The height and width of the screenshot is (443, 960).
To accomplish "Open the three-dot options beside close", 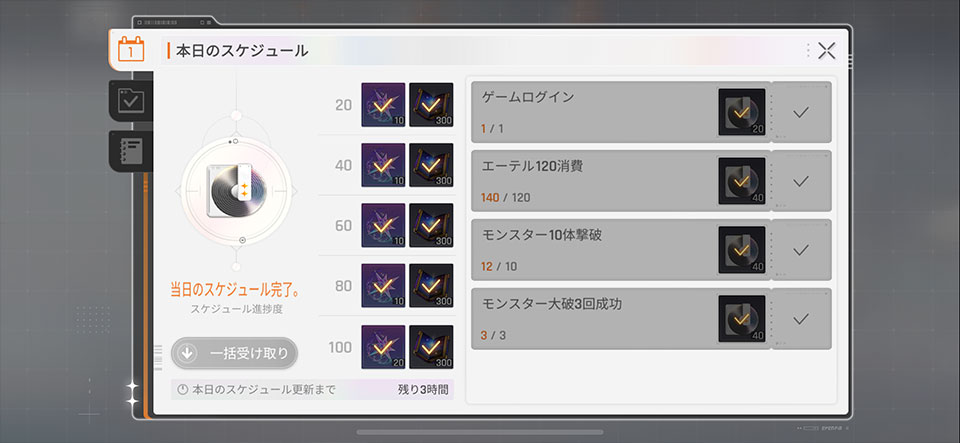I will (807, 51).
